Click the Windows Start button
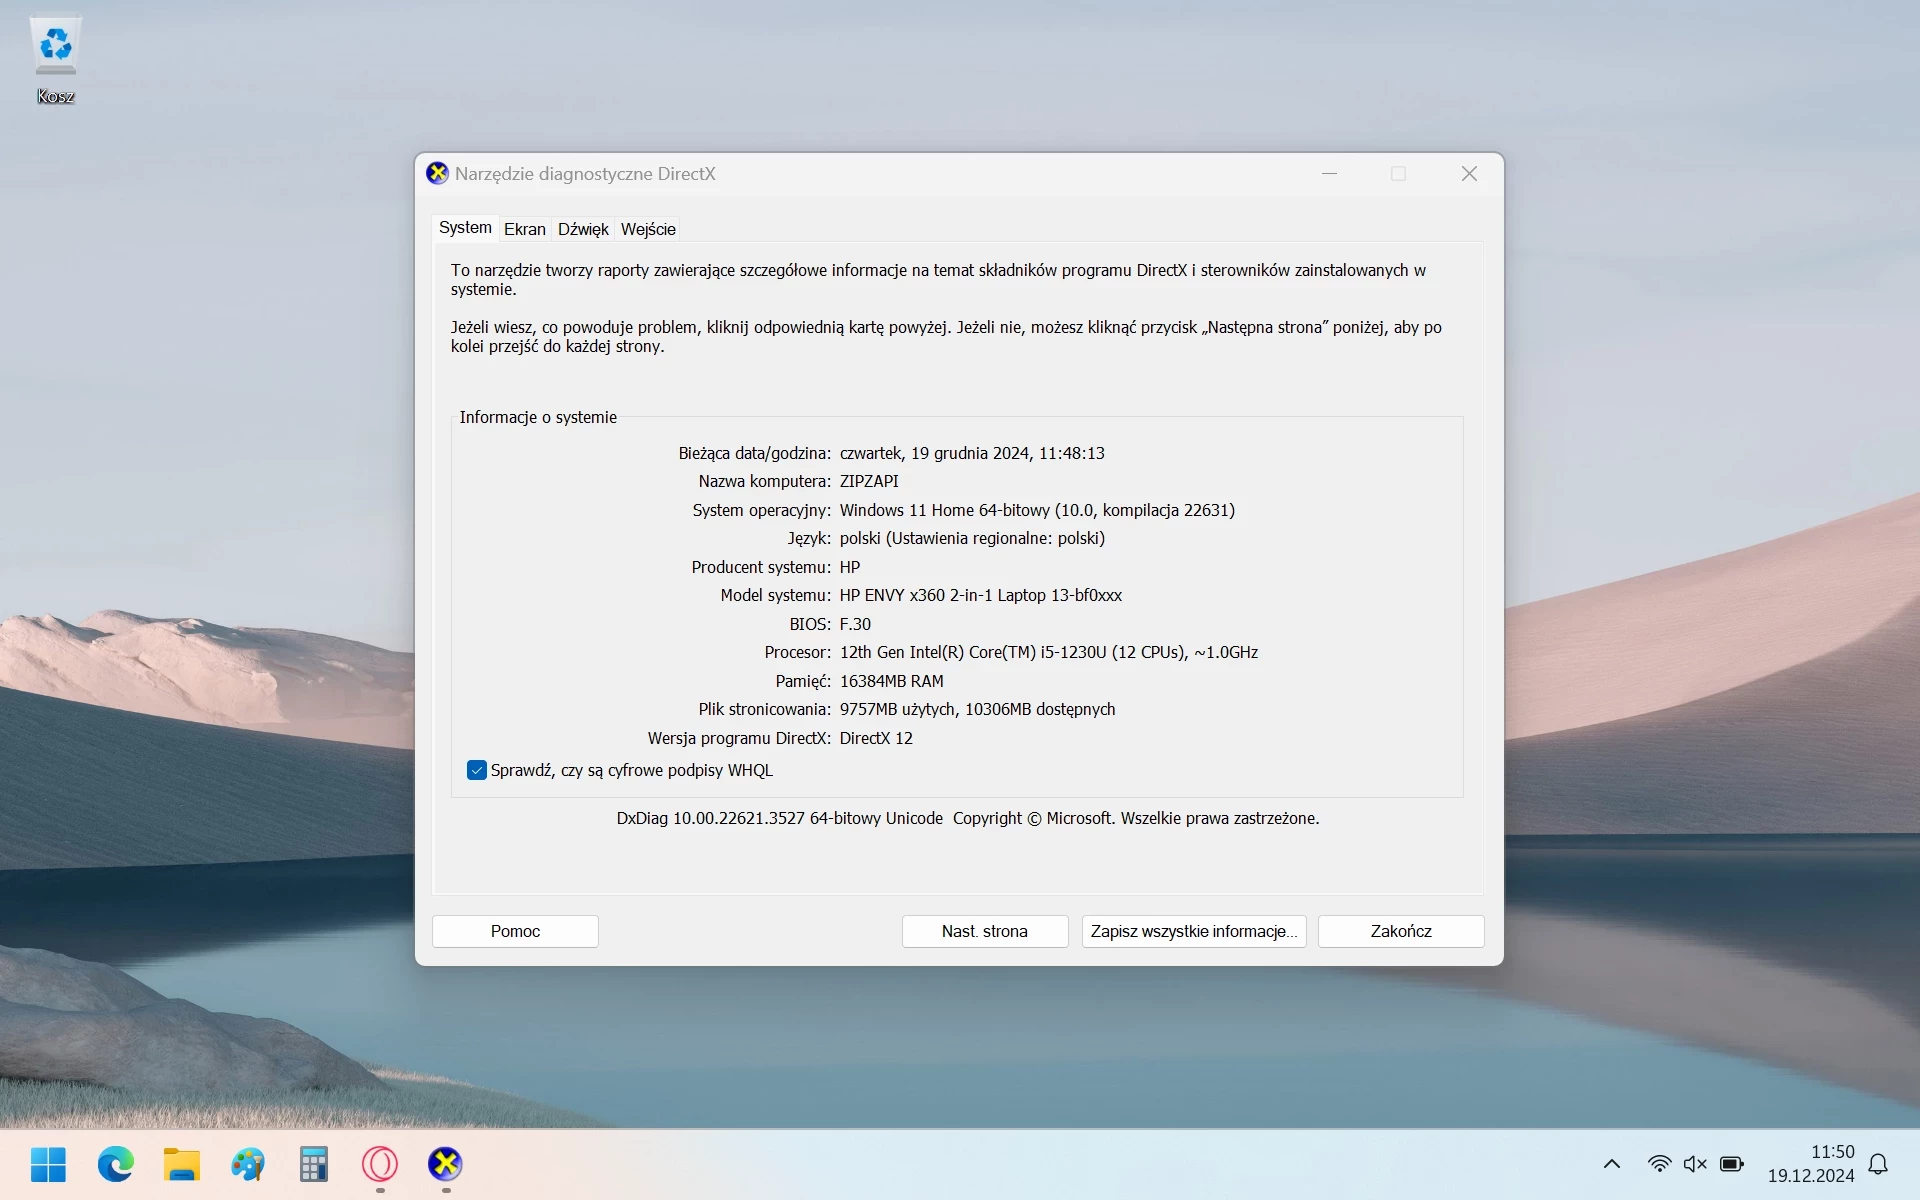Image resolution: width=1920 pixels, height=1200 pixels. click(x=48, y=1164)
